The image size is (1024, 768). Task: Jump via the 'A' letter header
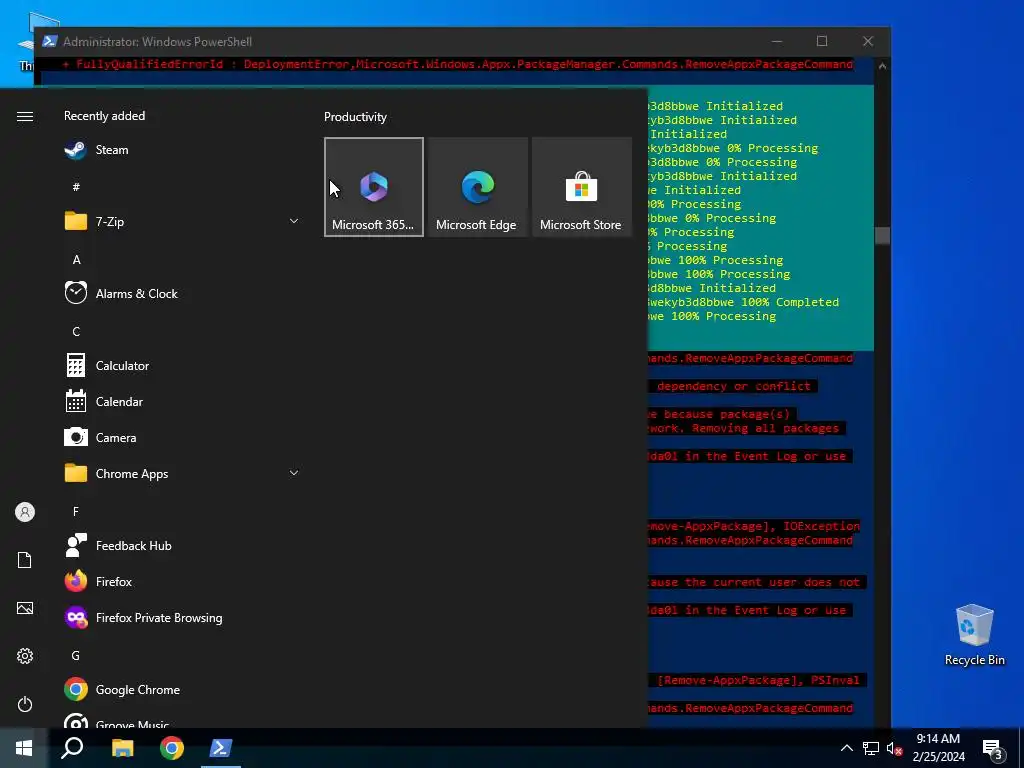tap(76, 259)
